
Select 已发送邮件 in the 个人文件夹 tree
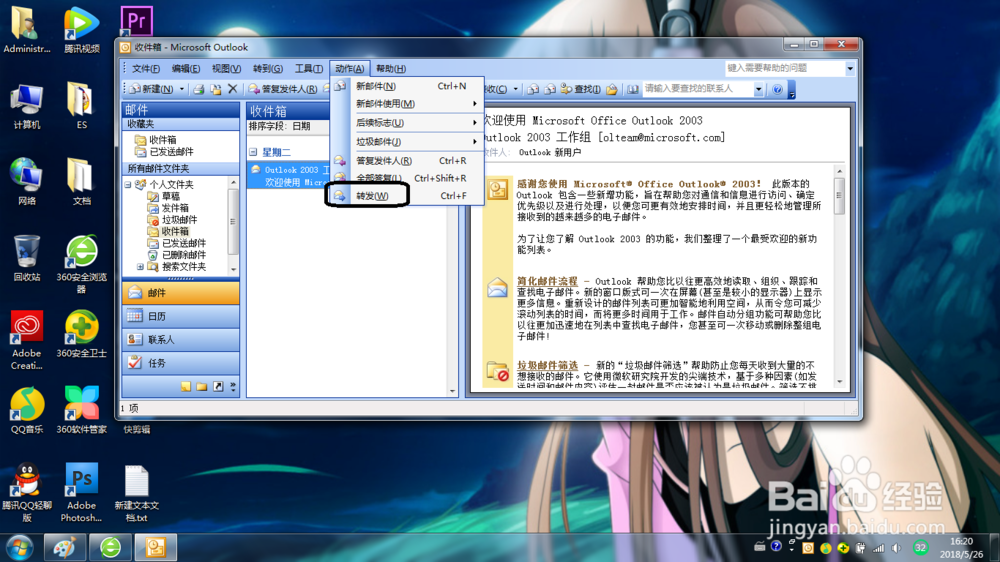click(x=184, y=243)
